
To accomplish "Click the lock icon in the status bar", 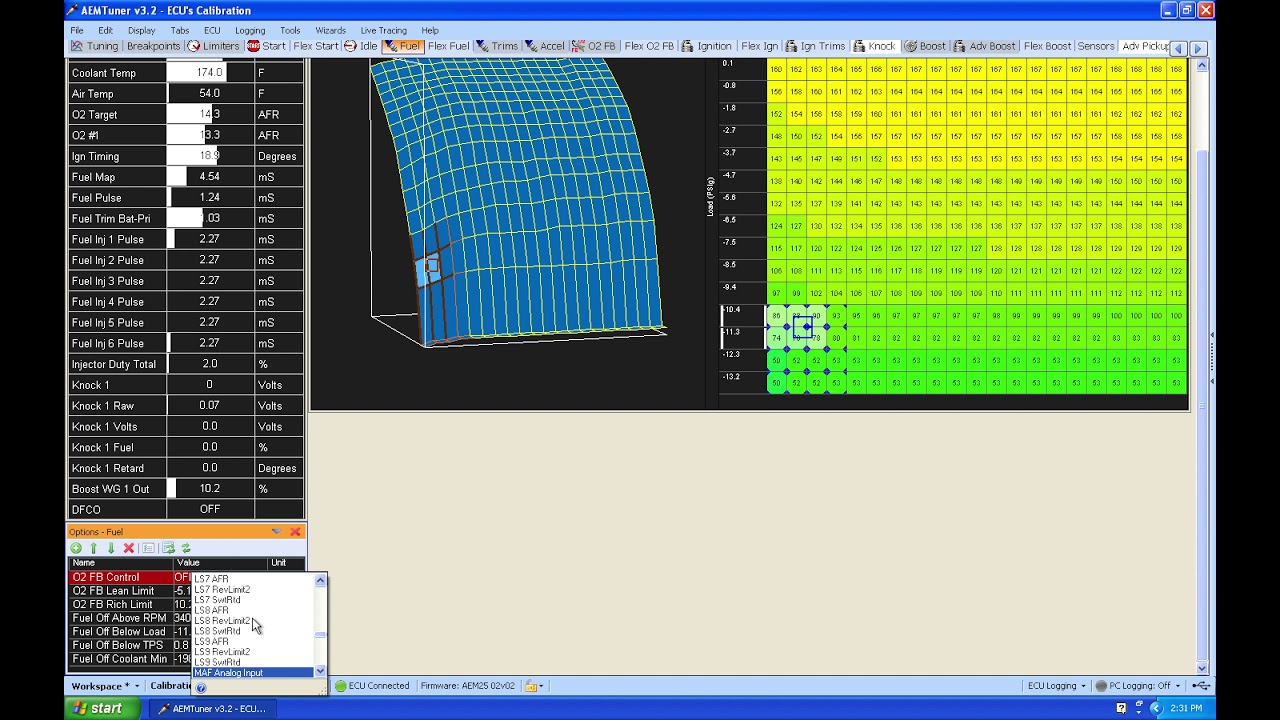I will [x=531, y=686].
